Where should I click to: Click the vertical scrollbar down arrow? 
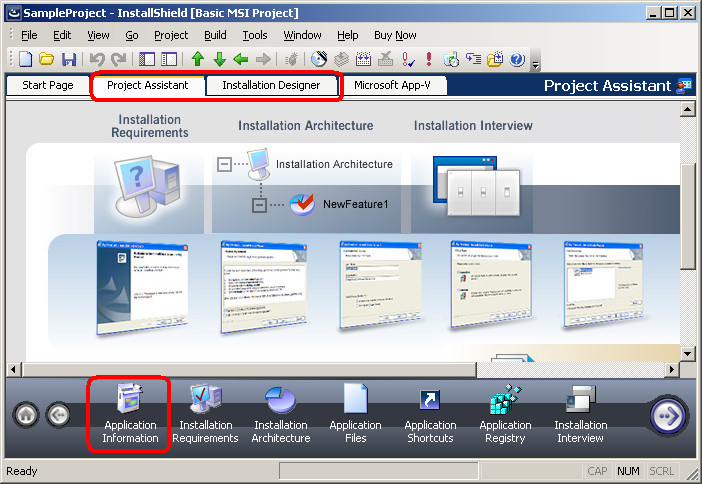coord(687,354)
